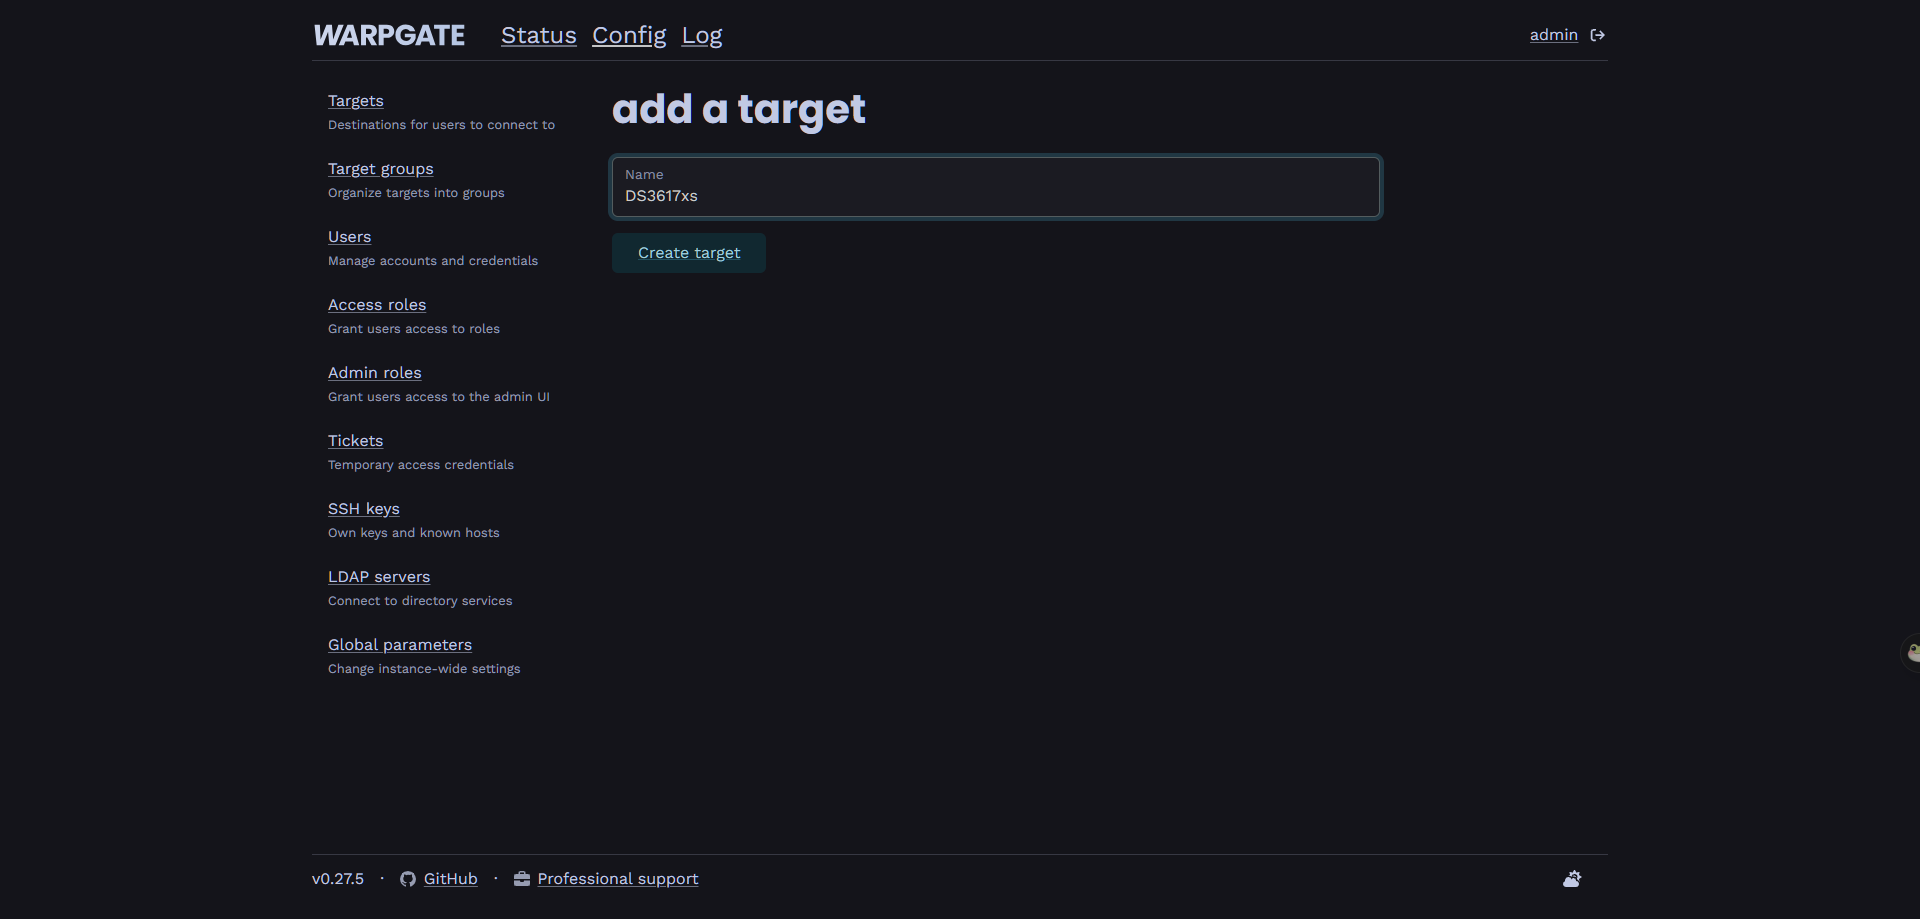1920x919 pixels.
Task: Open Target groups section
Action: pos(380,169)
